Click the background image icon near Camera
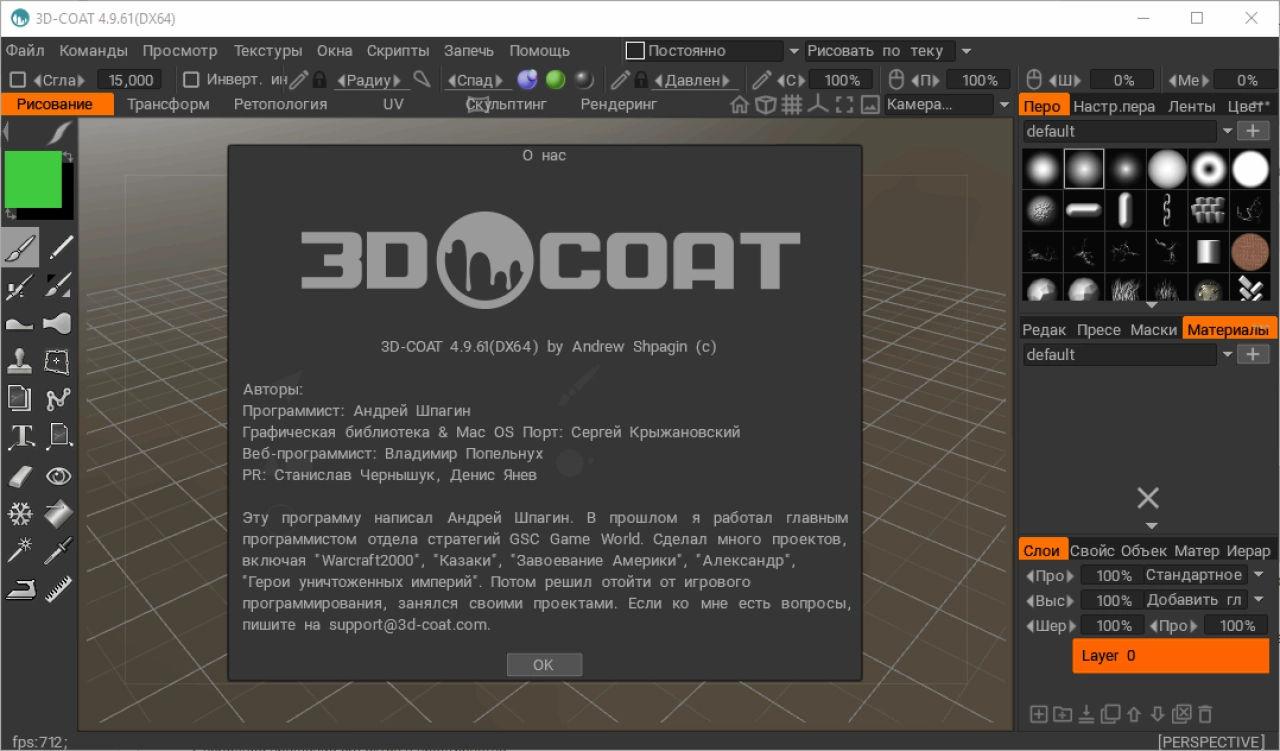This screenshot has width=1280, height=751. (x=869, y=104)
